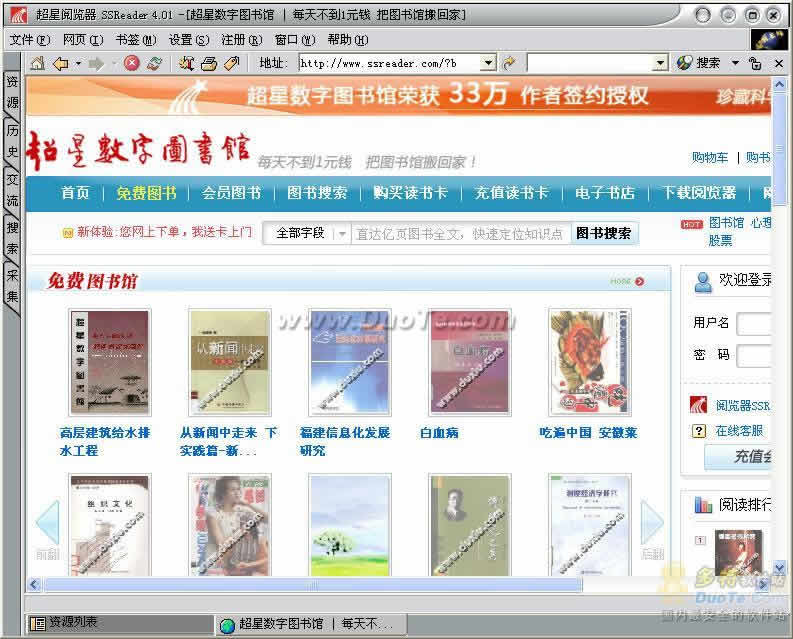Switch to the 采集 side tab

pos(12,286)
